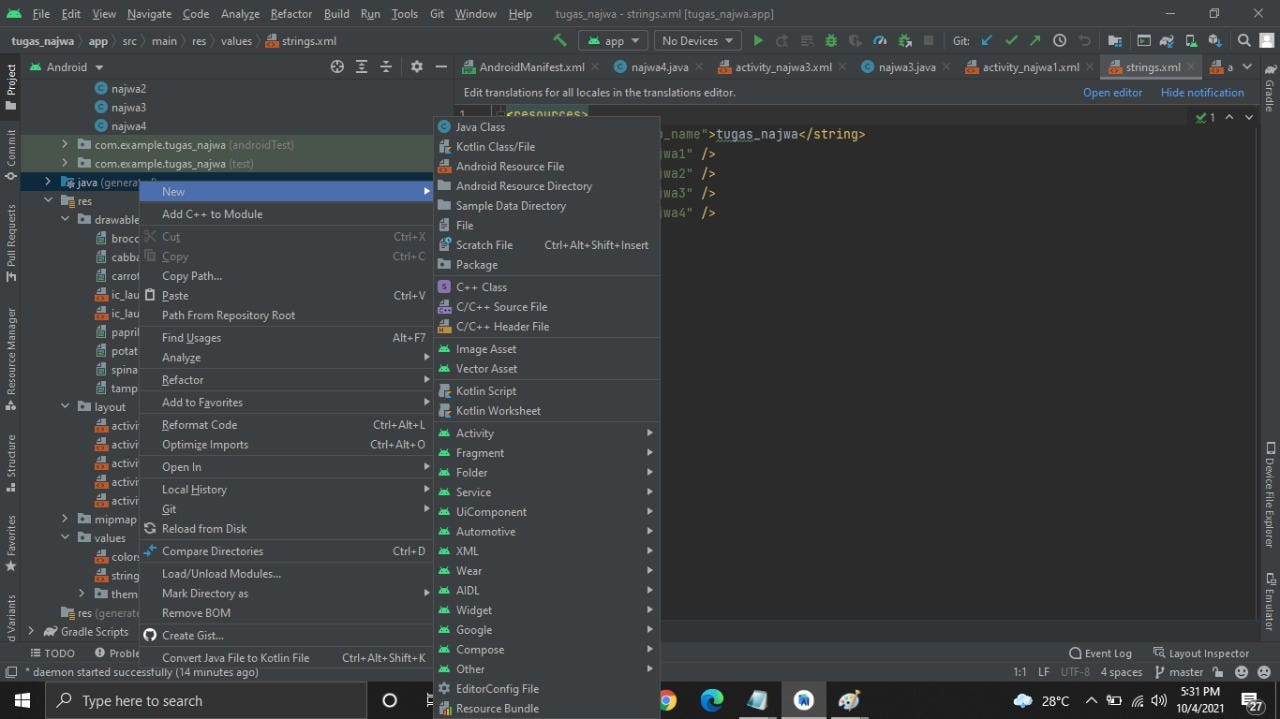Commit changes via the Git checkmark icon
Image resolution: width=1280 pixels, height=719 pixels.
pyautogui.click(x=1010, y=40)
